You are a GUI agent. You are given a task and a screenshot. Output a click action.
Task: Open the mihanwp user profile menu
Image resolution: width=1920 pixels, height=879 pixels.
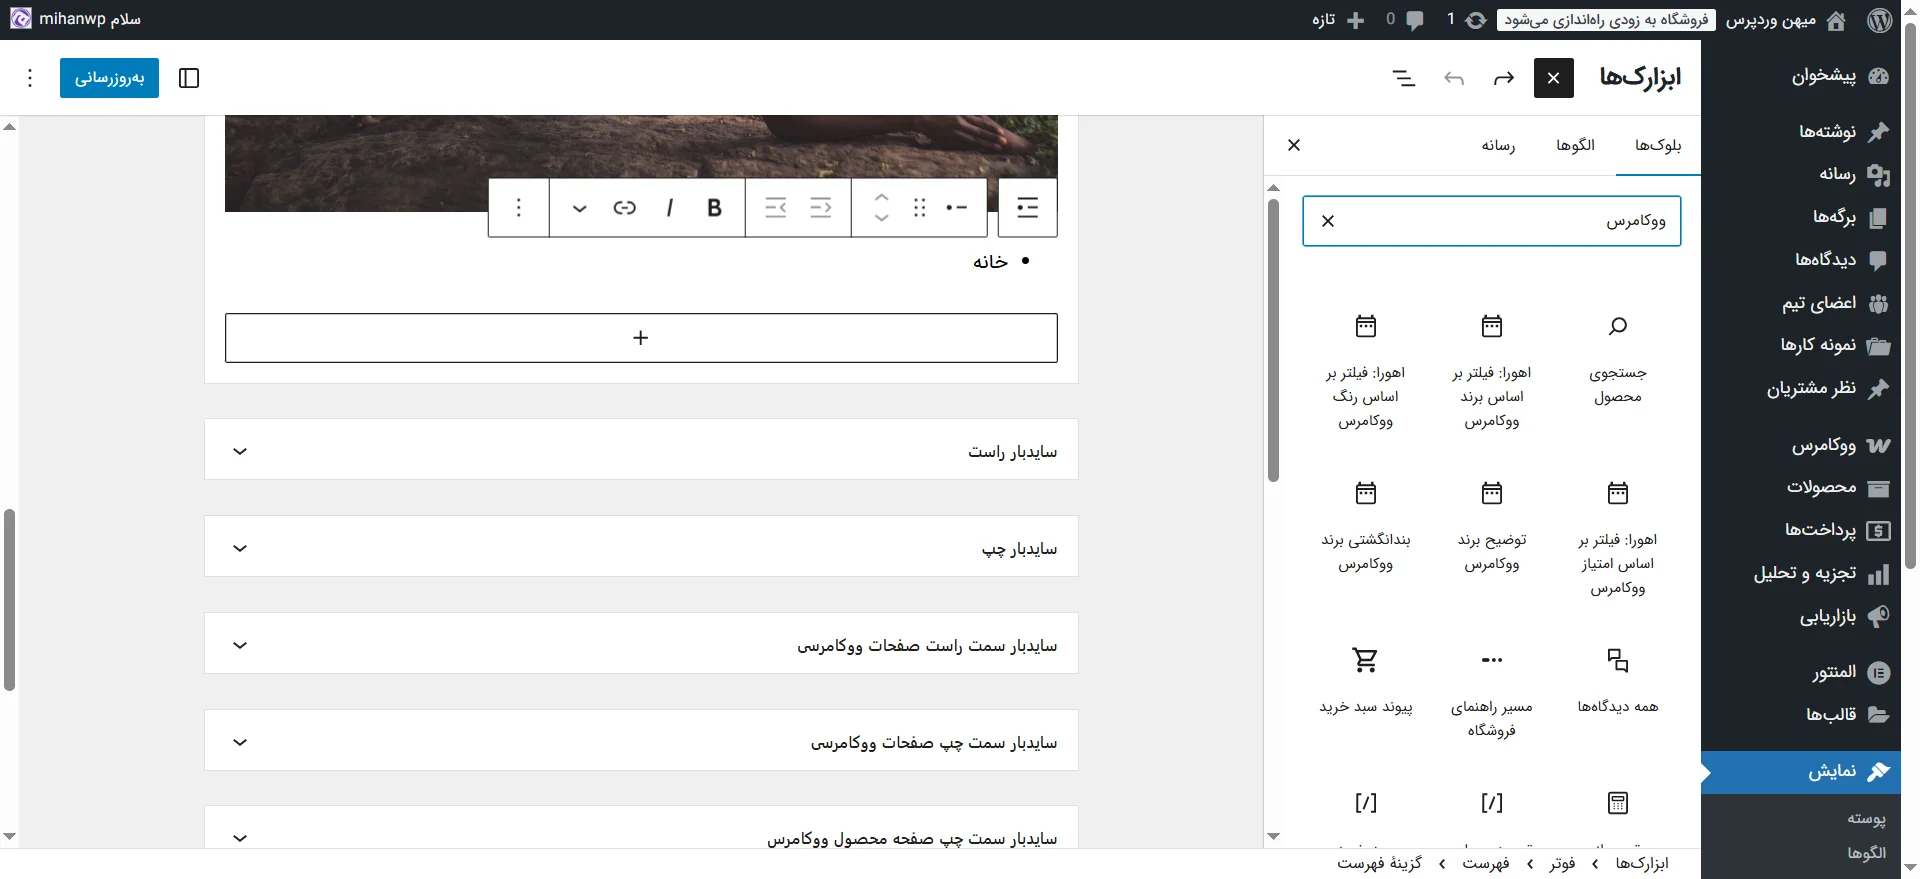click(x=75, y=19)
